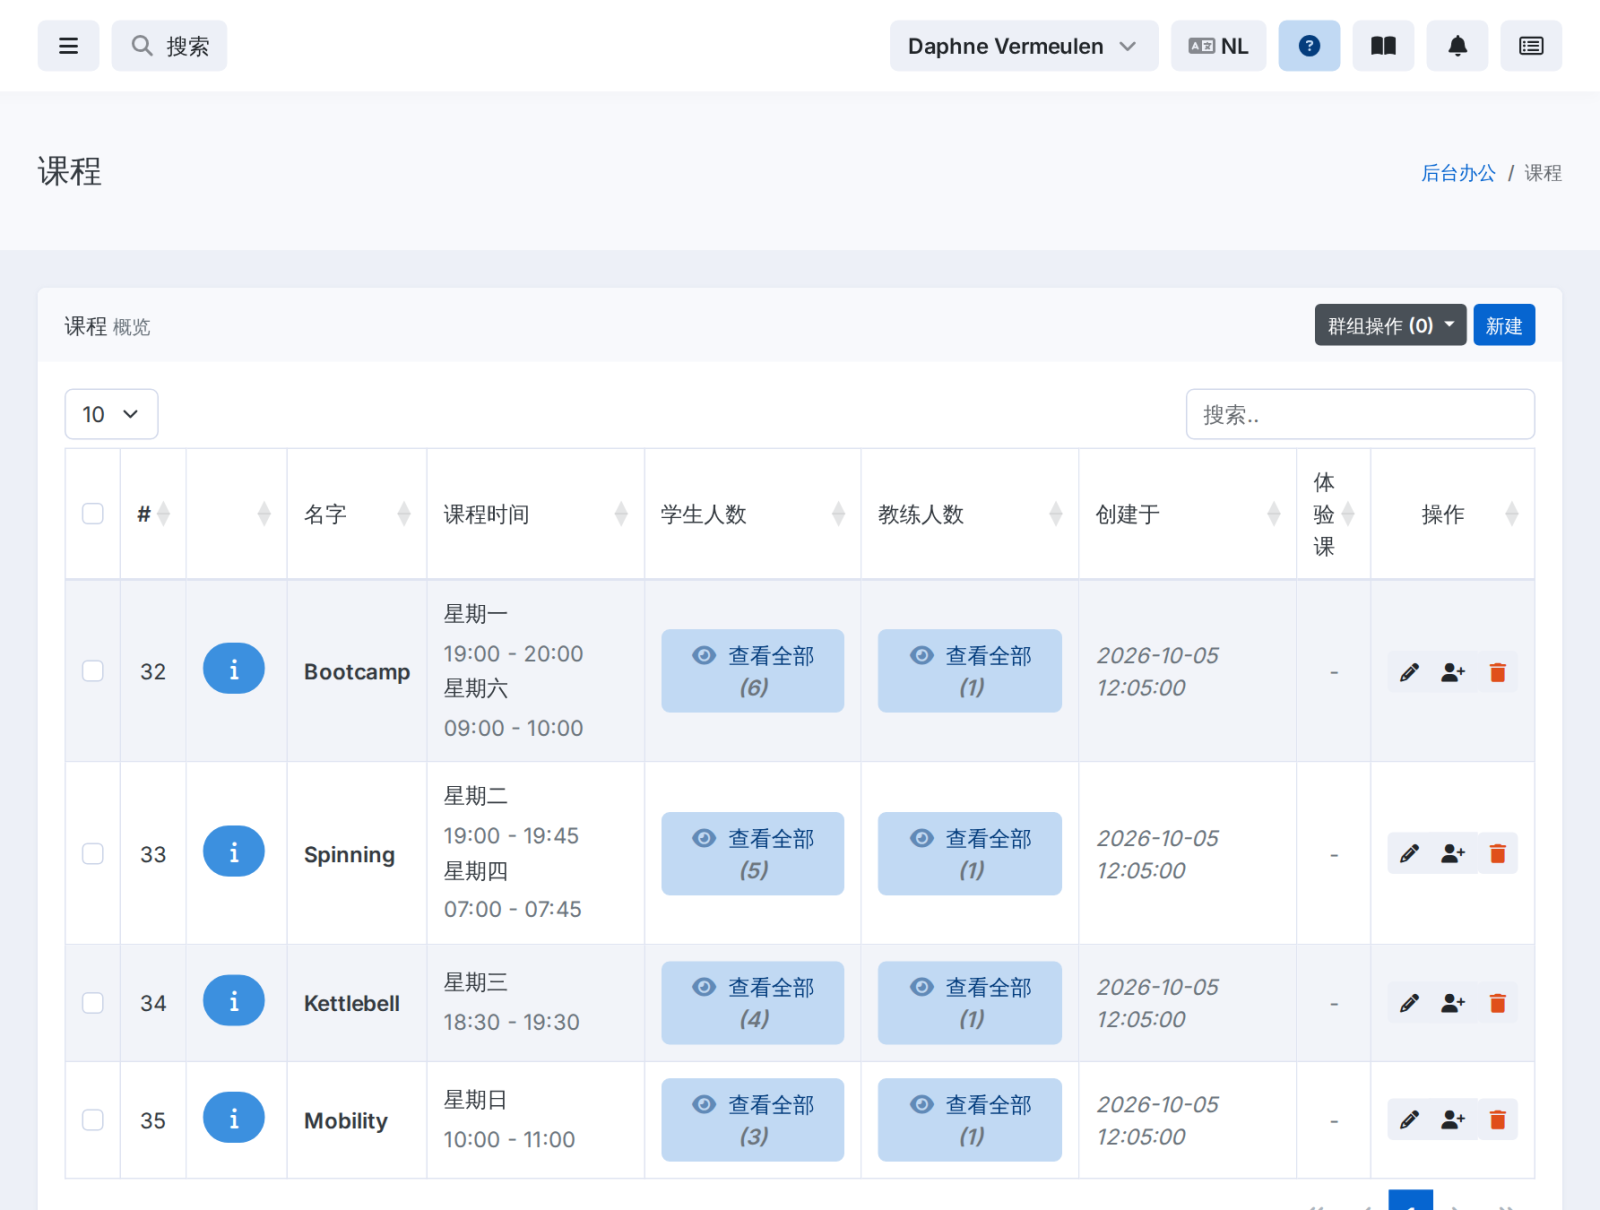Image resolution: width=1600 pixels, height=1210 pixels.
Task: Open the rows-per-page dropdown showing 10
Action: [x=111, y=414]
